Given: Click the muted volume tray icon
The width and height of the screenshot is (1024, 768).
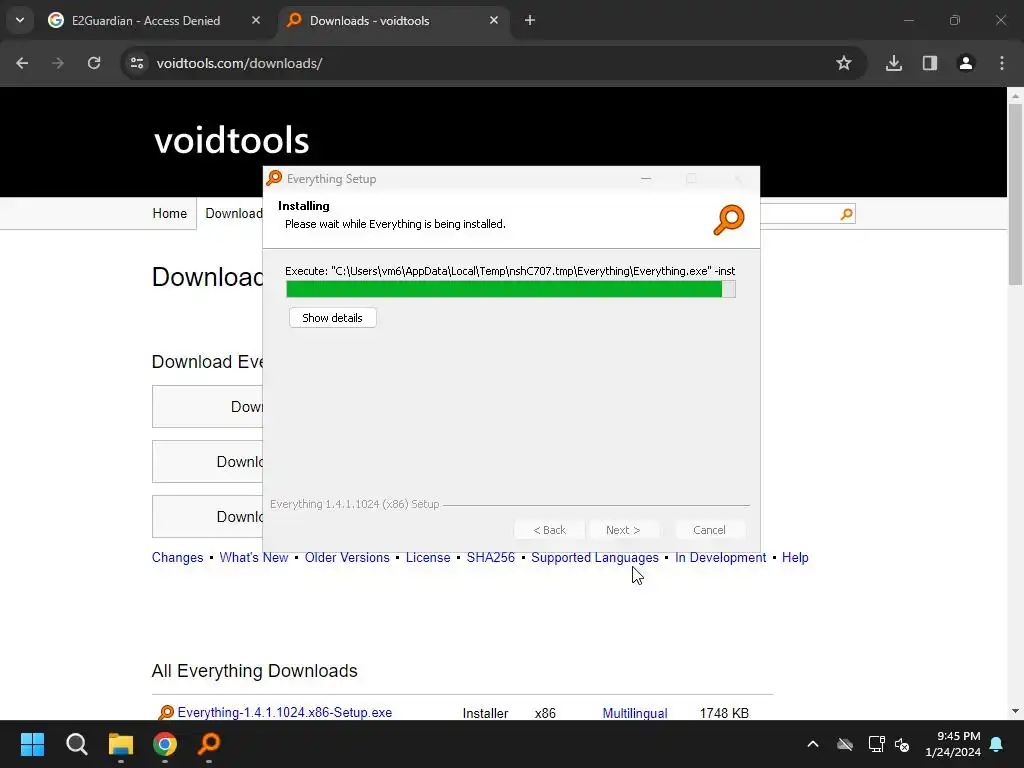Looking at the screenshot, I should 902,744.
